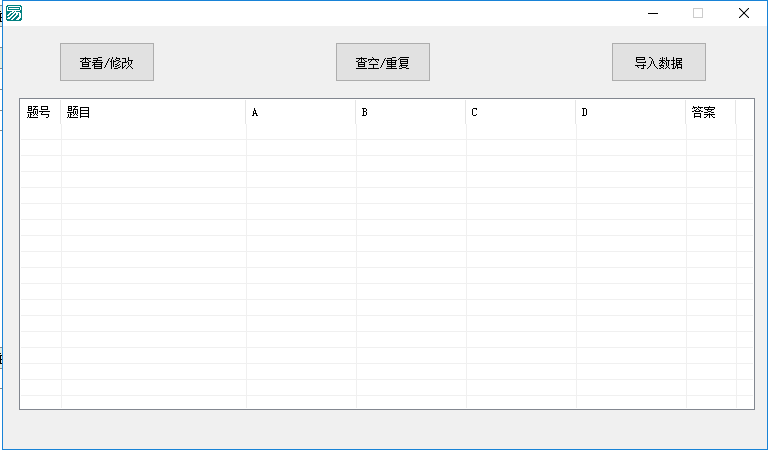Sort by the 题号 column header
Viewport: 770px width, 452px height.
click(x=40, y=112)
